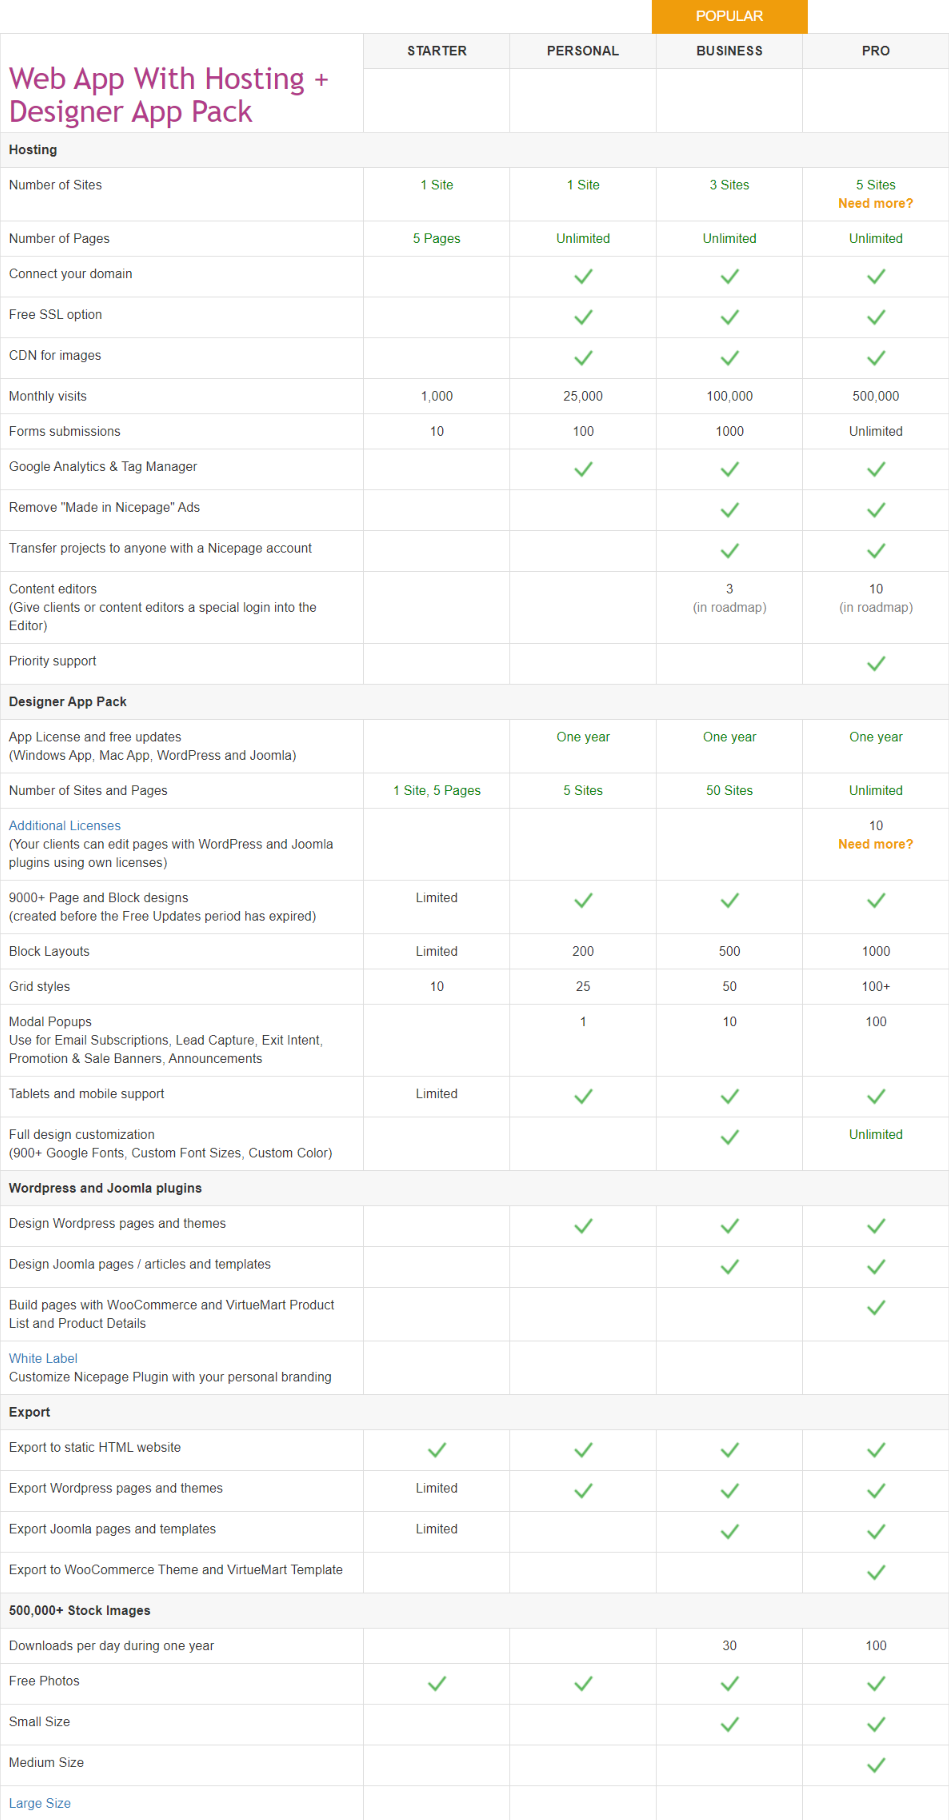Select the Starter plan column header
The height and width of the screenshot is (1820, 949).
(x=437, y=51)
